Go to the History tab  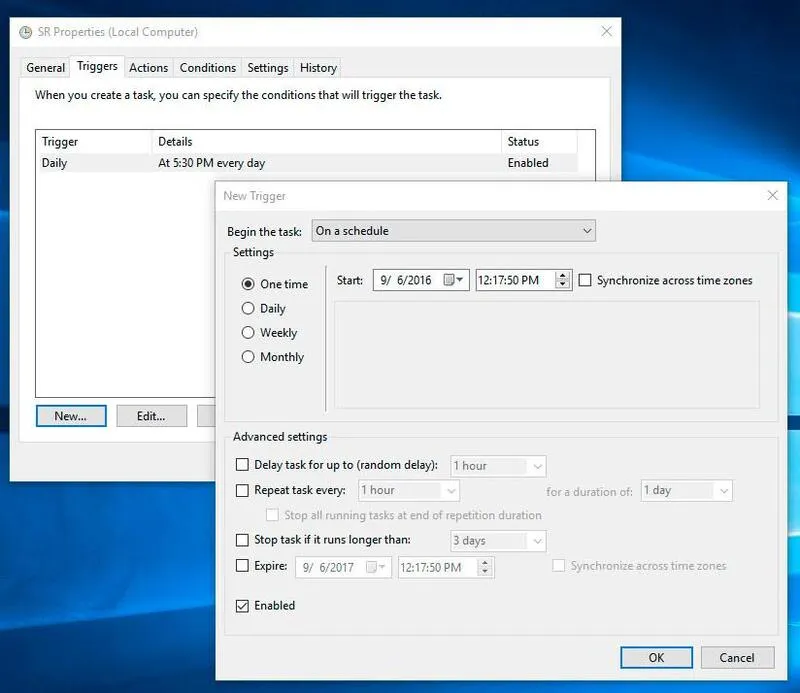[x=318, y=68]
